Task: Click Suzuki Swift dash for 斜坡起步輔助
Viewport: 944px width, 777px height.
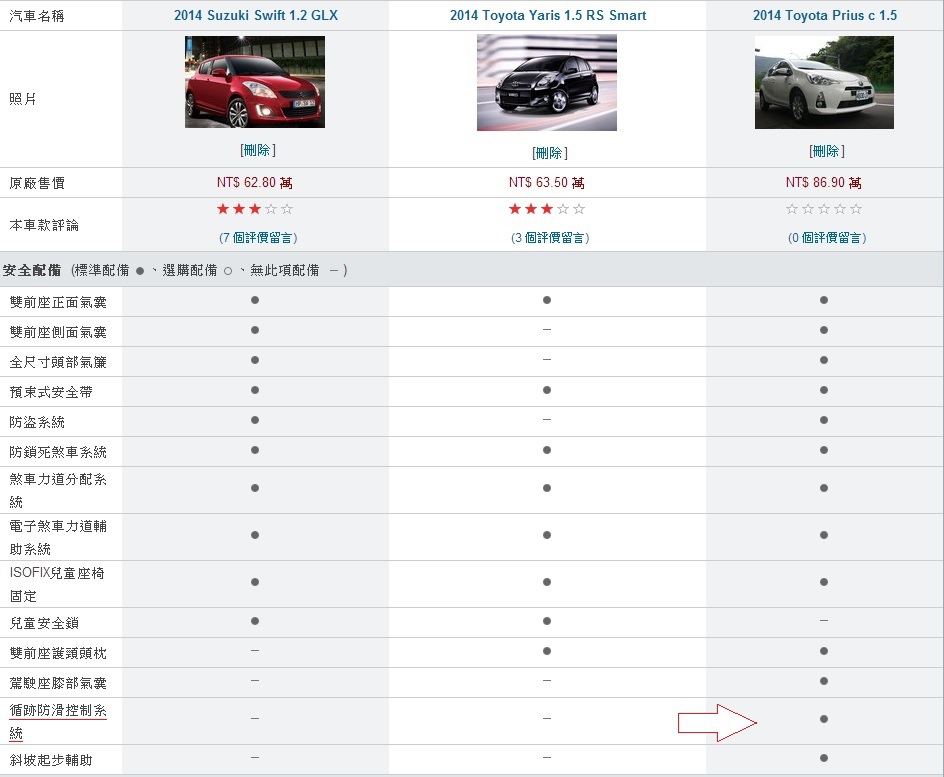Action: click(x=255, y=758)
